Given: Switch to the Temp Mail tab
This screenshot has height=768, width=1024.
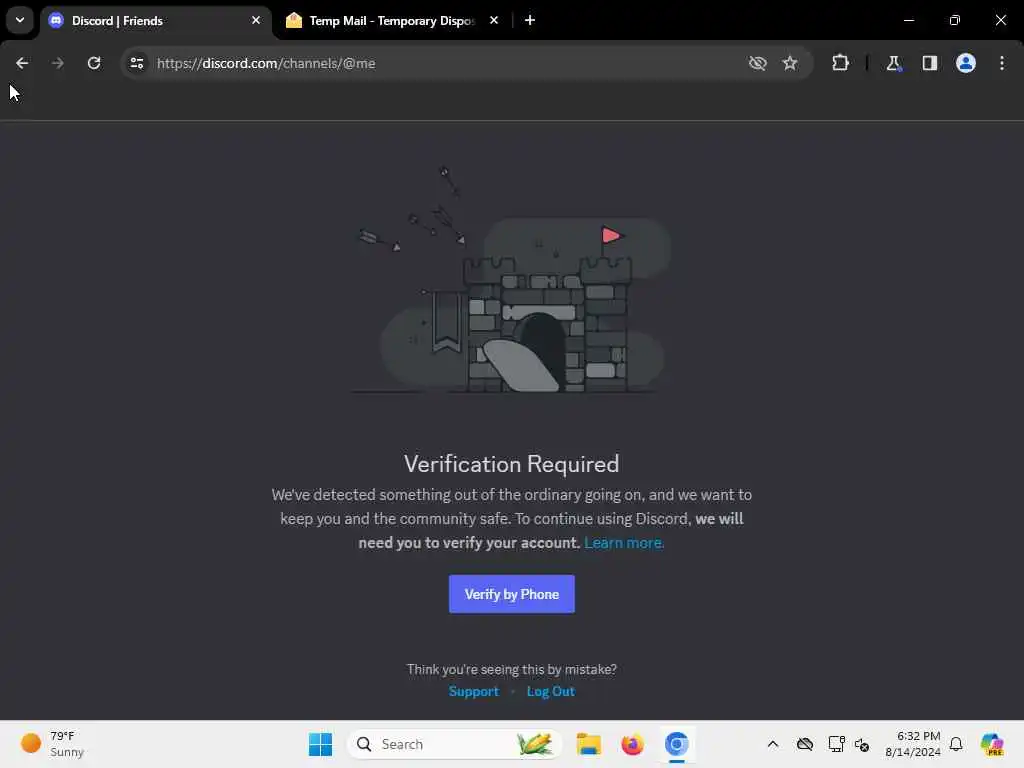Looking at the screenshot, I should point(392,21).
